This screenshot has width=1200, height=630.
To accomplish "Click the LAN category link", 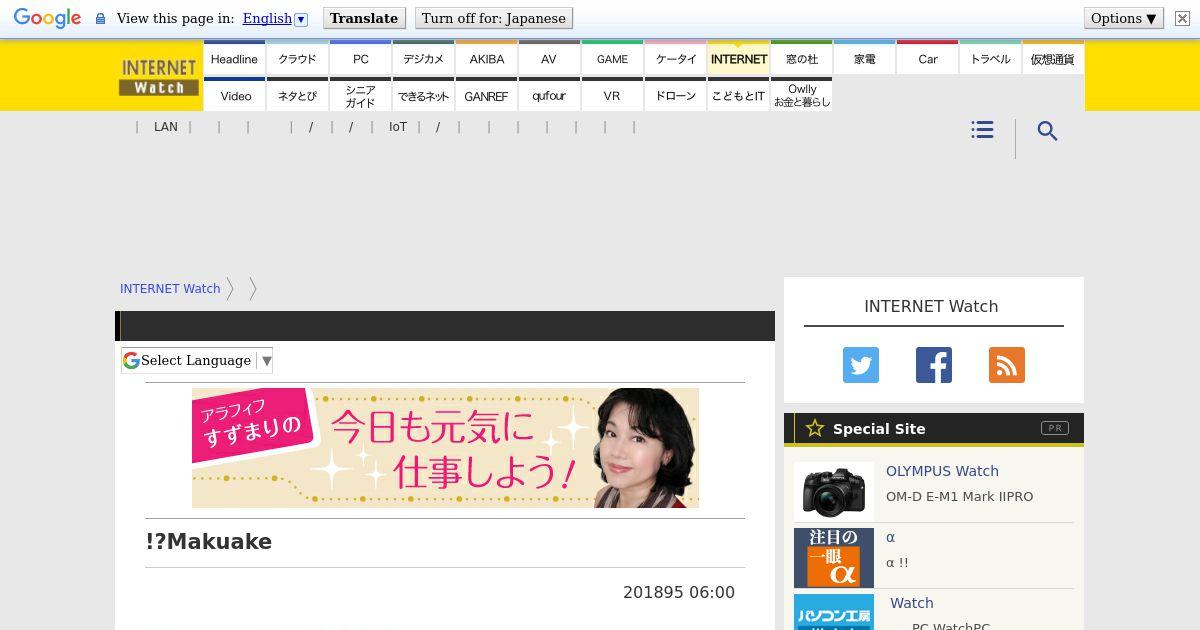I will pos(166,127).
